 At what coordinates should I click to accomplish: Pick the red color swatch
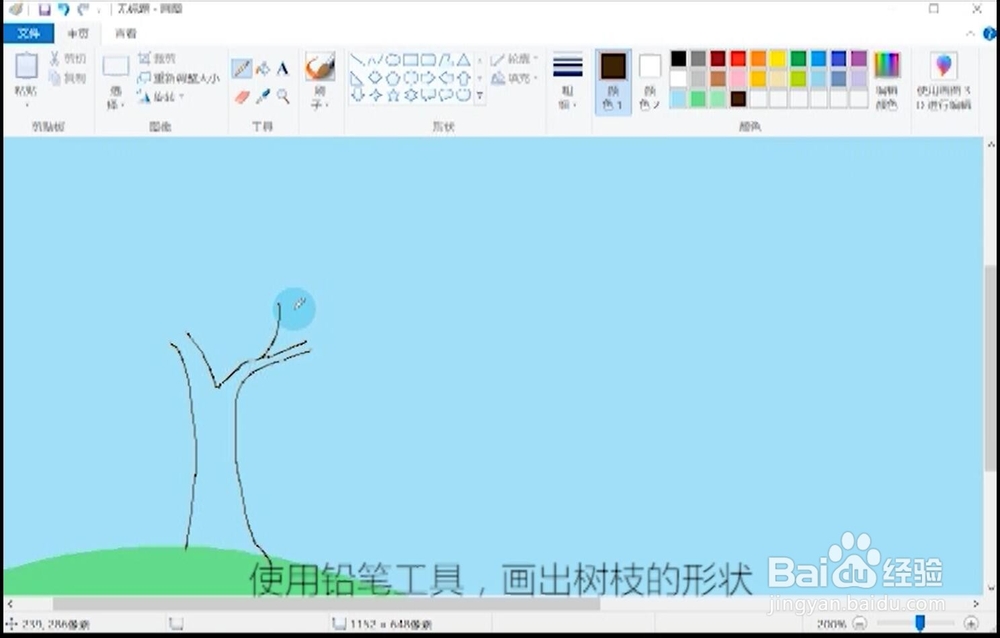(x=736, y=57)
